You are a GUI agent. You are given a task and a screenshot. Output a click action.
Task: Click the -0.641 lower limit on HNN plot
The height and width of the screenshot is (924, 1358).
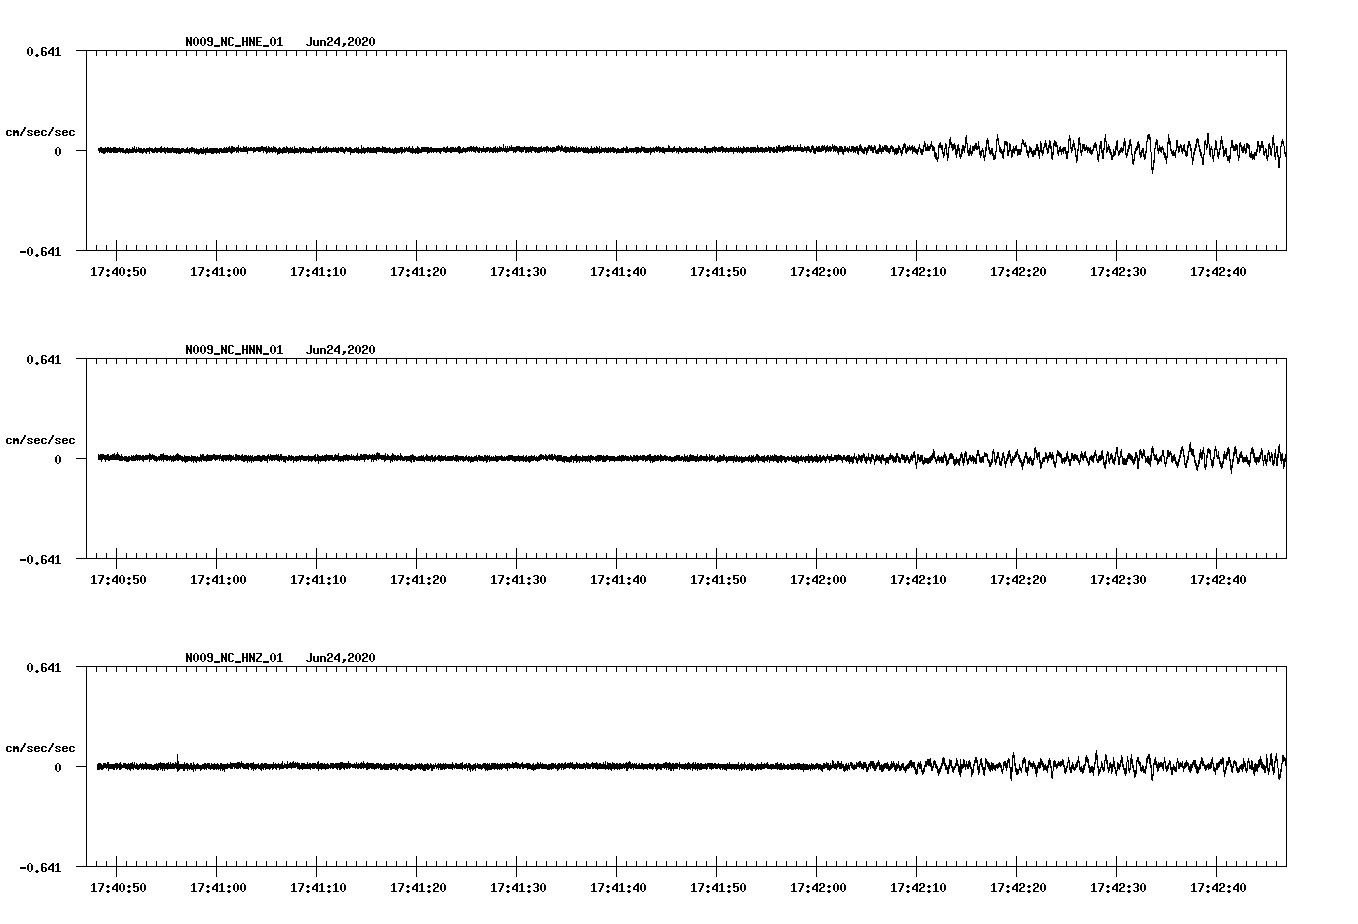(40, 559)
